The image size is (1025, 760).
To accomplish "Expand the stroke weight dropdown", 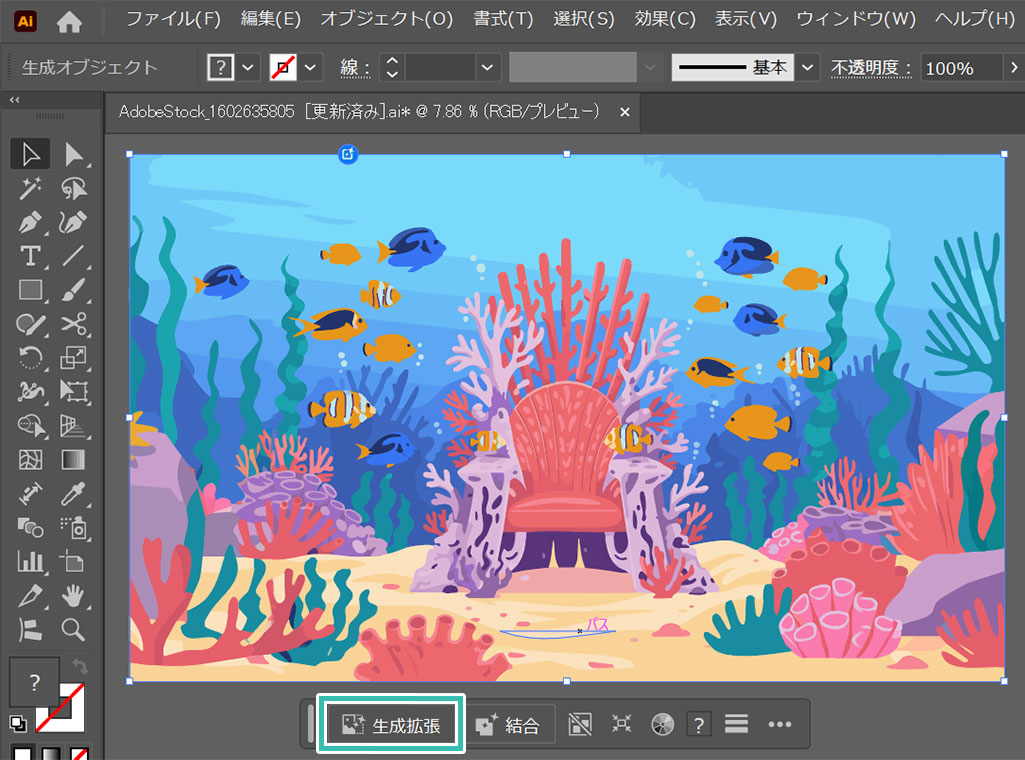I will [x=487, y=68].
